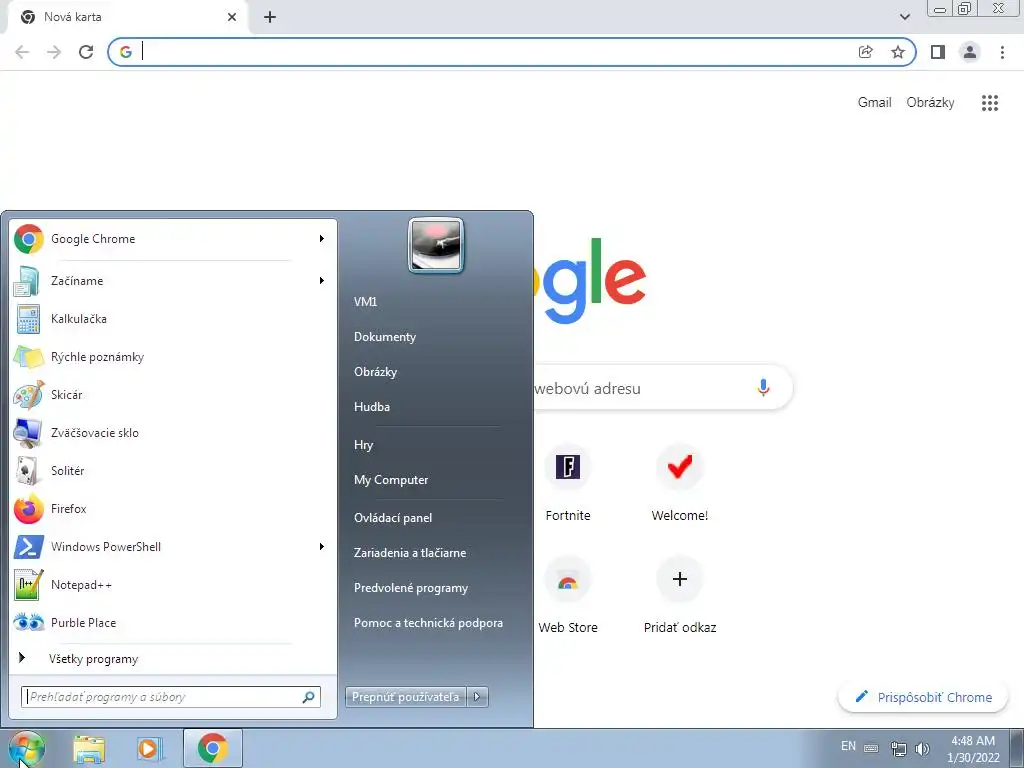1024x768 pixels.
Task: Expand Google Chrome jump list arrow
Action: tap(321, 239)
